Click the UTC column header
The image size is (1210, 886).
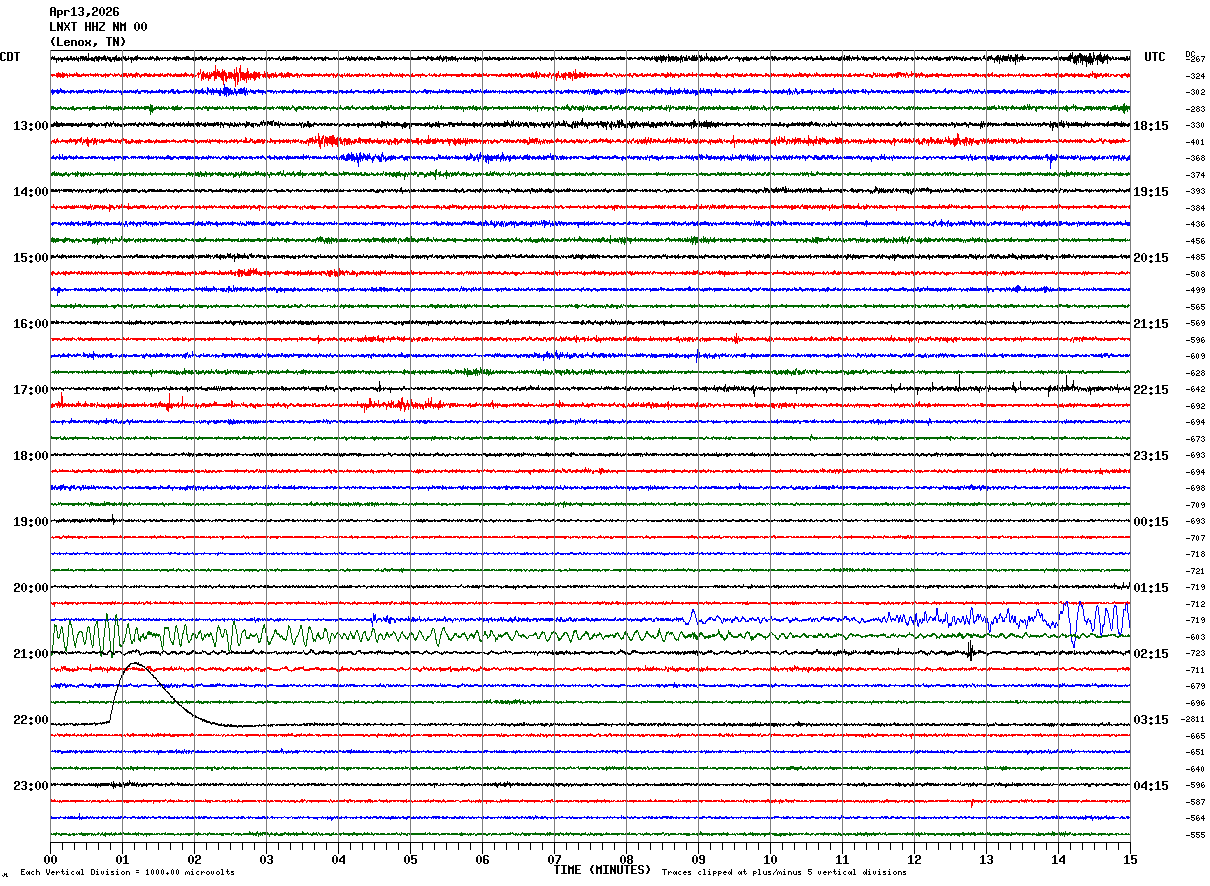[x=1155, y=57]
